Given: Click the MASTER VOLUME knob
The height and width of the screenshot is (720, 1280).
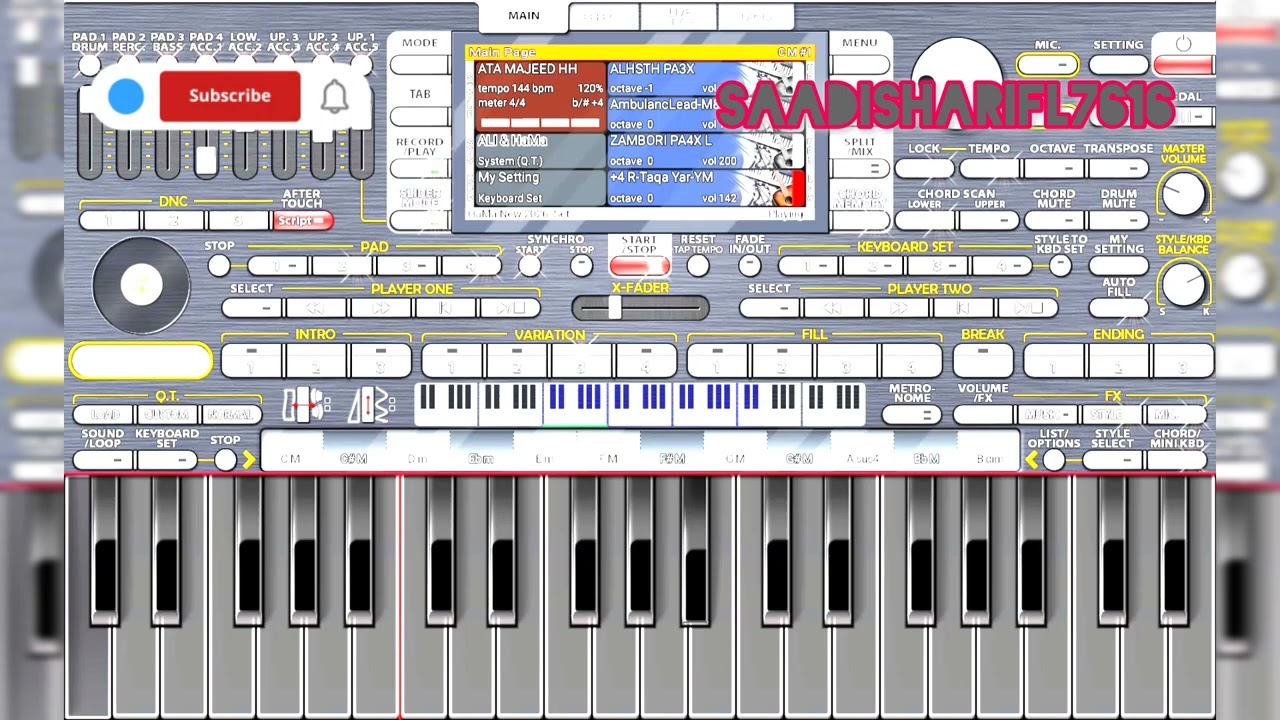Looking at the screenshot, I should [x=1184, y=194].
